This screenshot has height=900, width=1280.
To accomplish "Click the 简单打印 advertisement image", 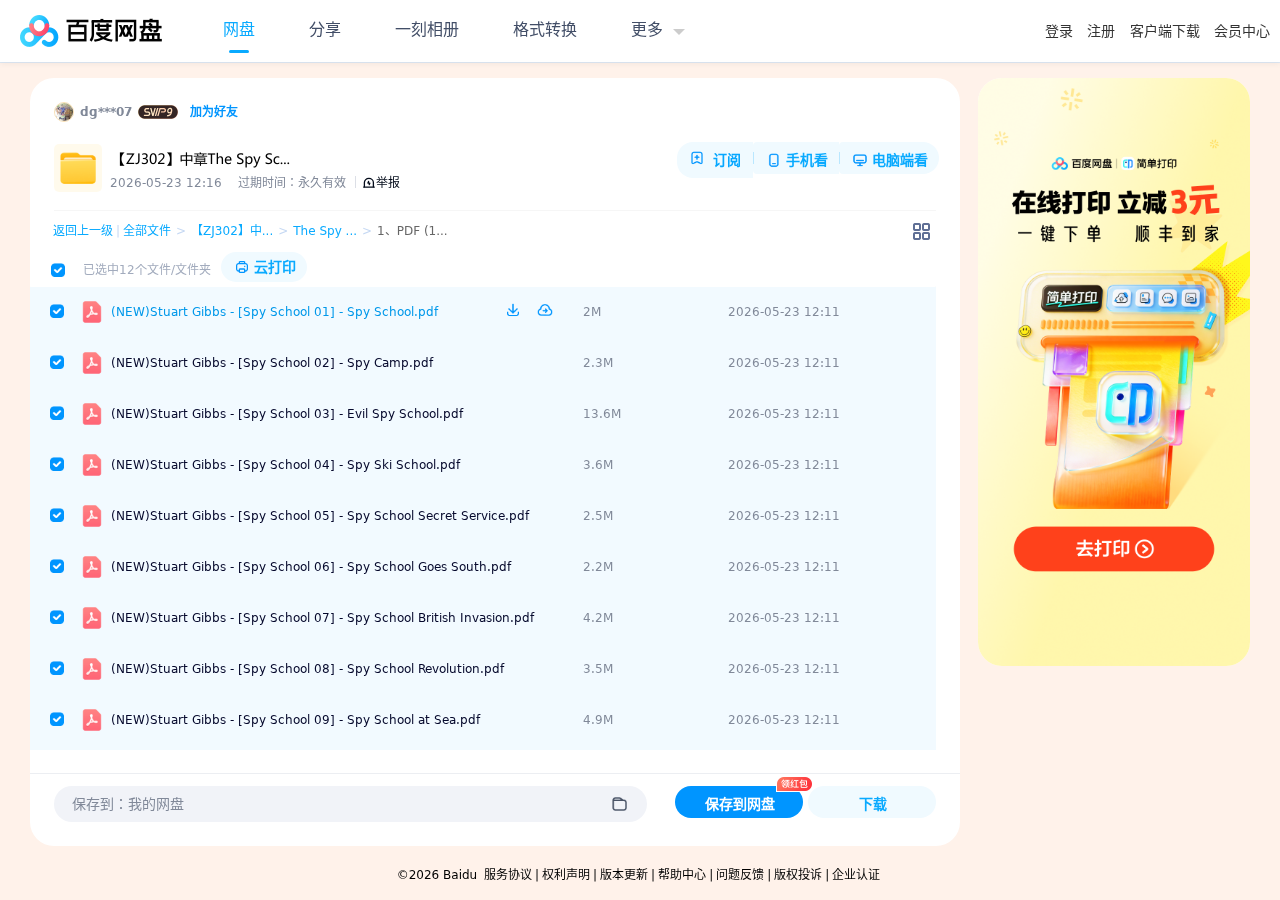I will (x=1114, y=372).
